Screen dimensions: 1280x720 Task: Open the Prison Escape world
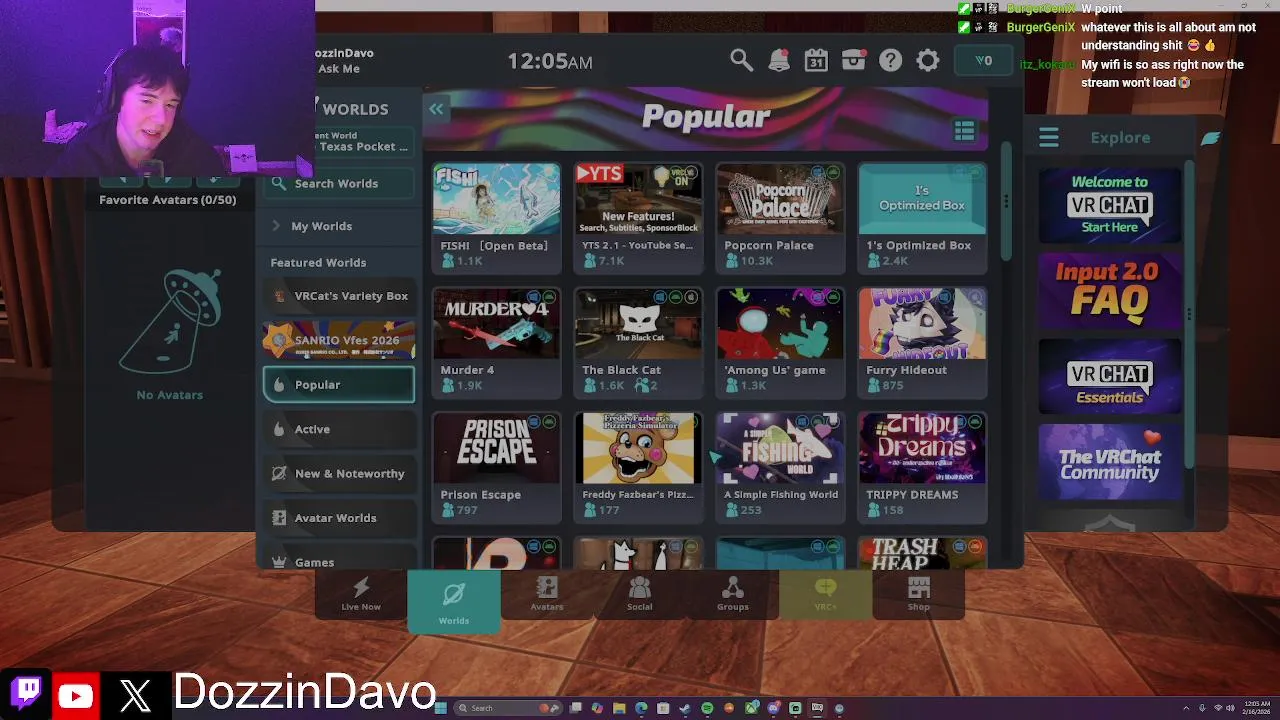[x=497, y=467]
